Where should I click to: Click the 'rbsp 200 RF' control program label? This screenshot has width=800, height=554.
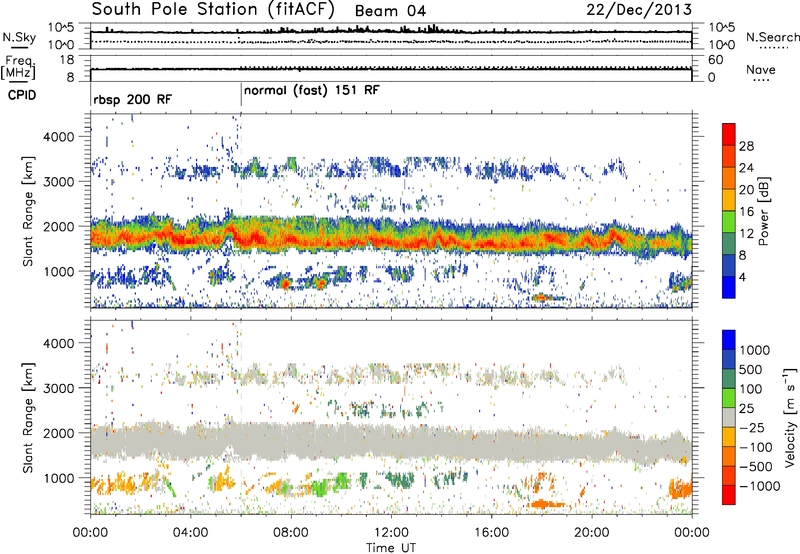[133, 99]
